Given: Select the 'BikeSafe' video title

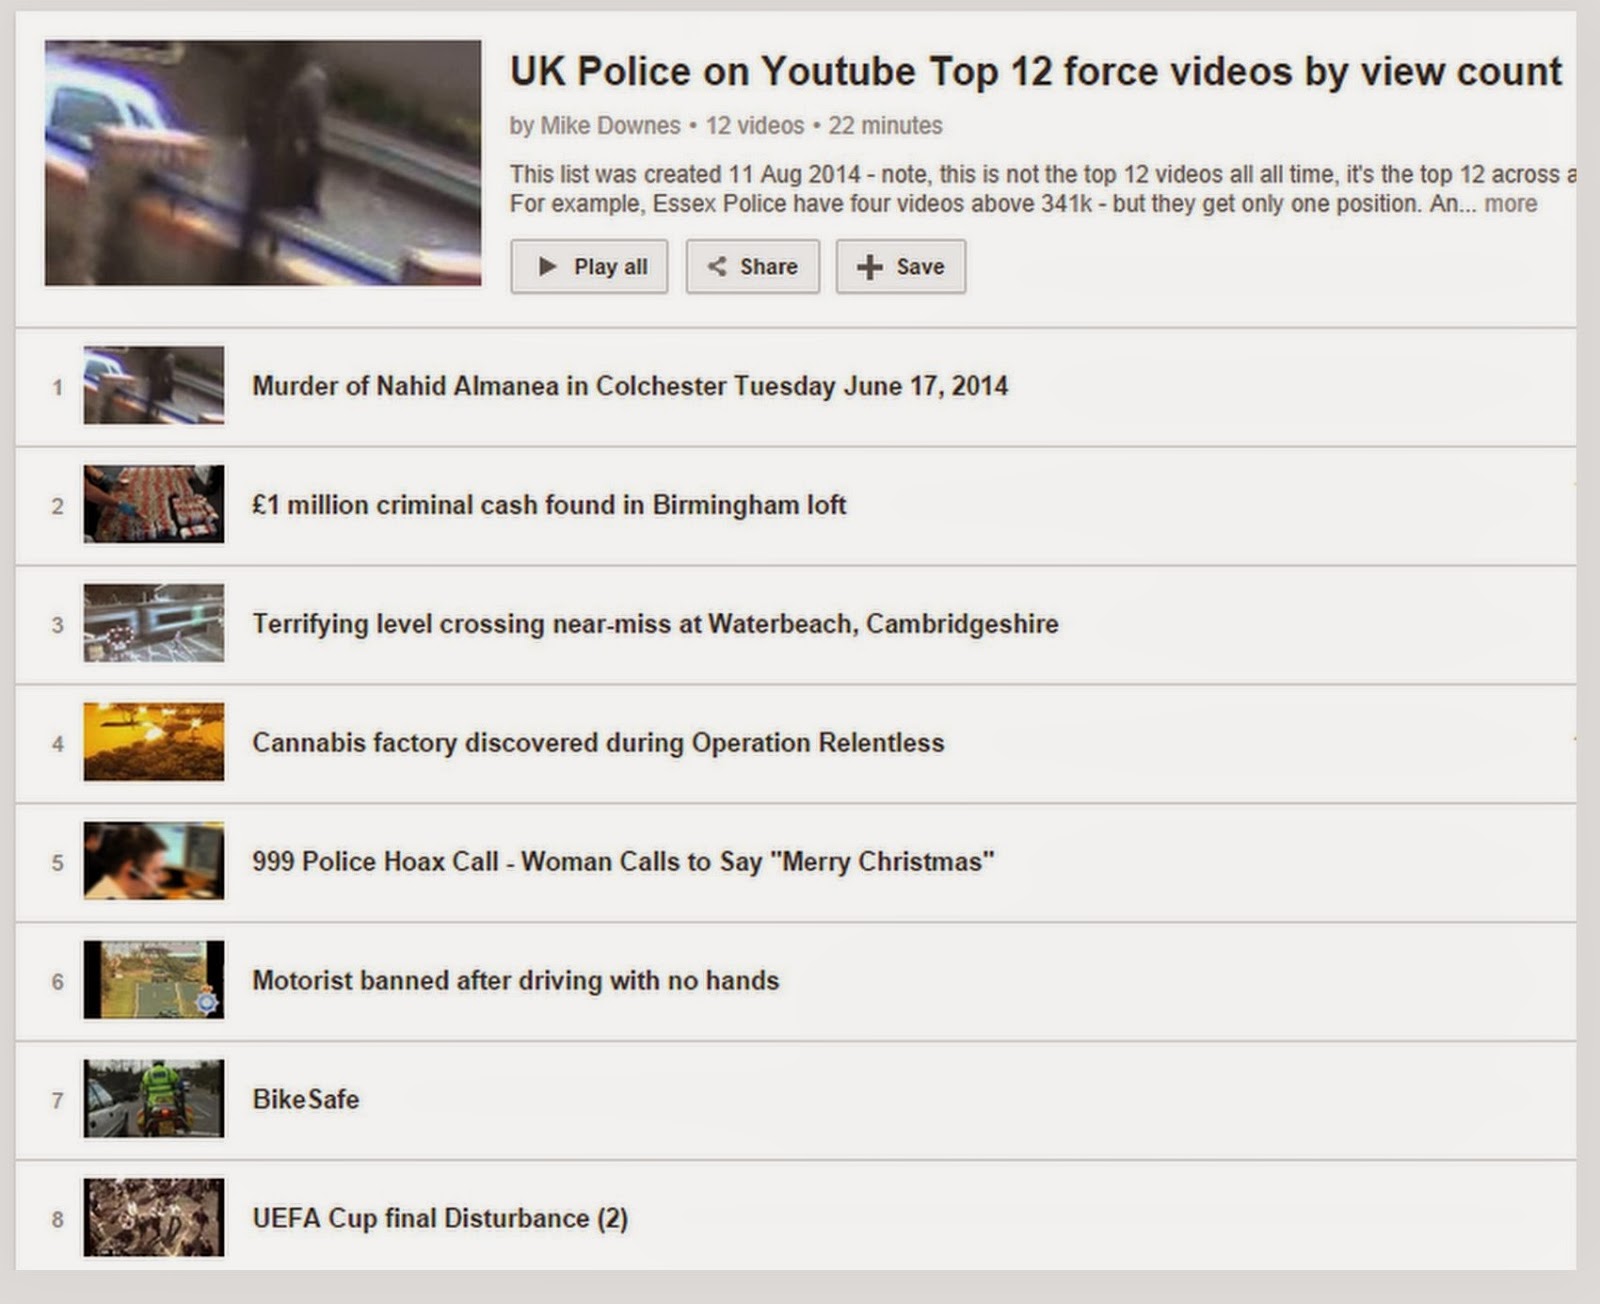Looking at the screenshot, I should [x=306, y=1100].
